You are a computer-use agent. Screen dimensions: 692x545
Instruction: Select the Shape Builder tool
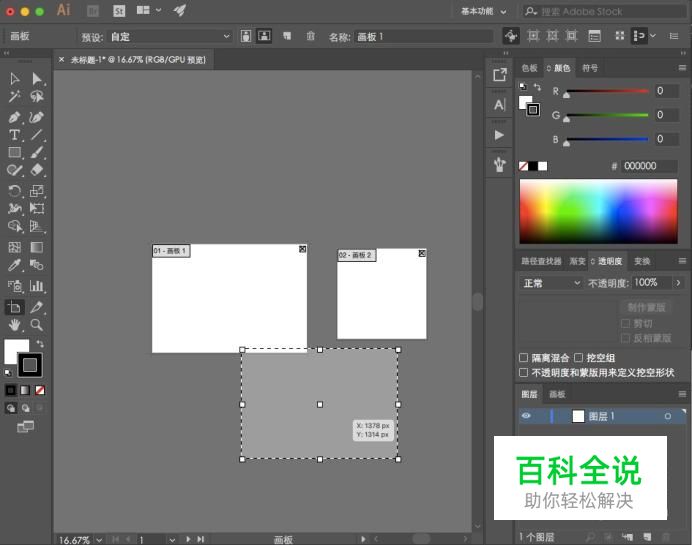pyautogui.click(x=14, y=226)
